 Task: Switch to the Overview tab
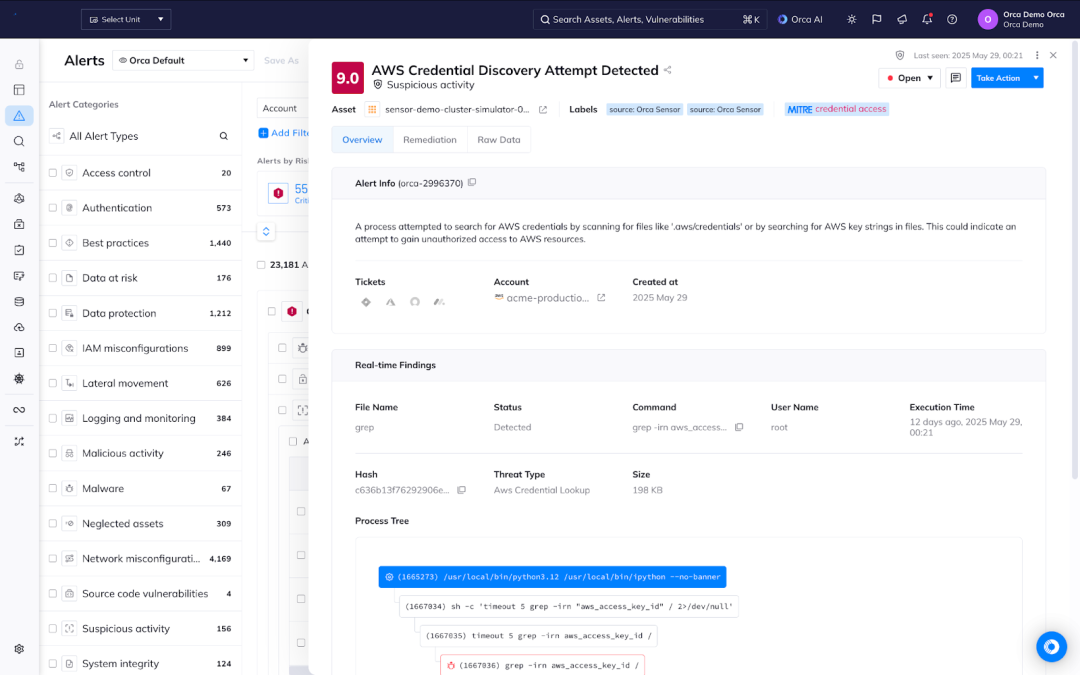point(362,140)
